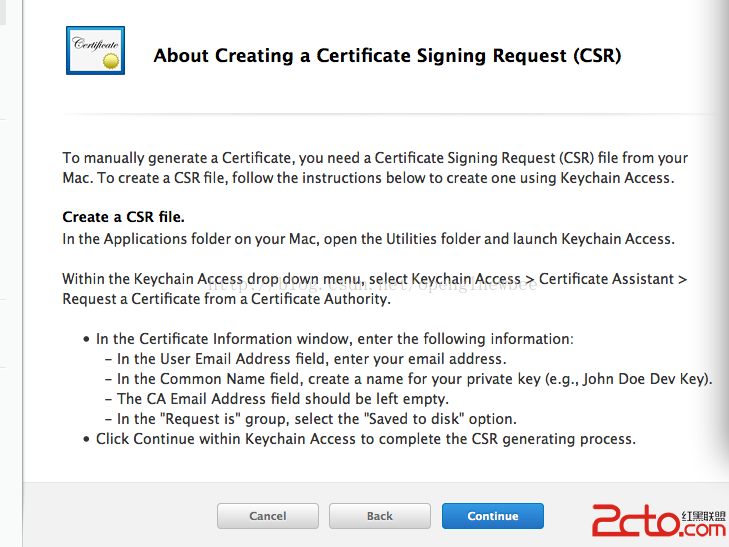The height and width of the screenshot is (547, 729).
Task: Click the "Saved to disk" option instruction line
Action: (x=316, y=419)
